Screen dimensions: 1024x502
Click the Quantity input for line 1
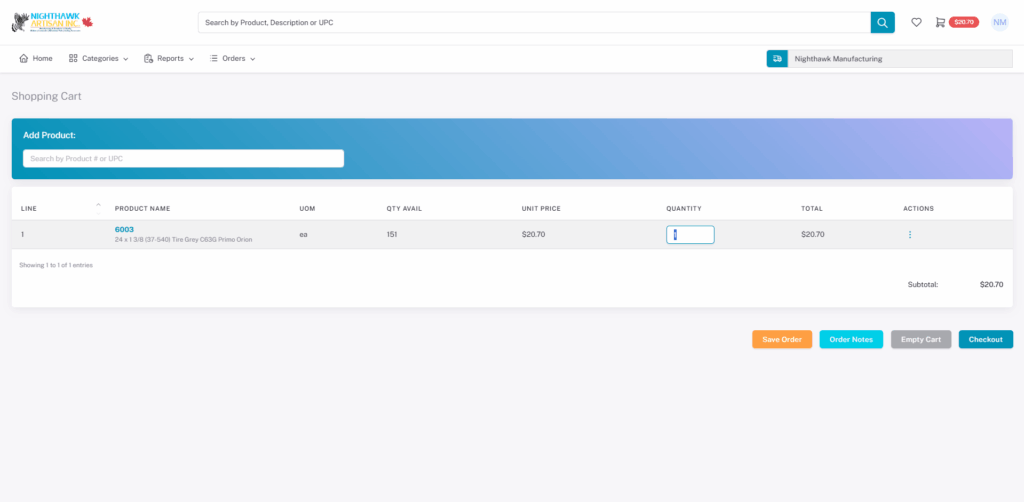(690, 235)
